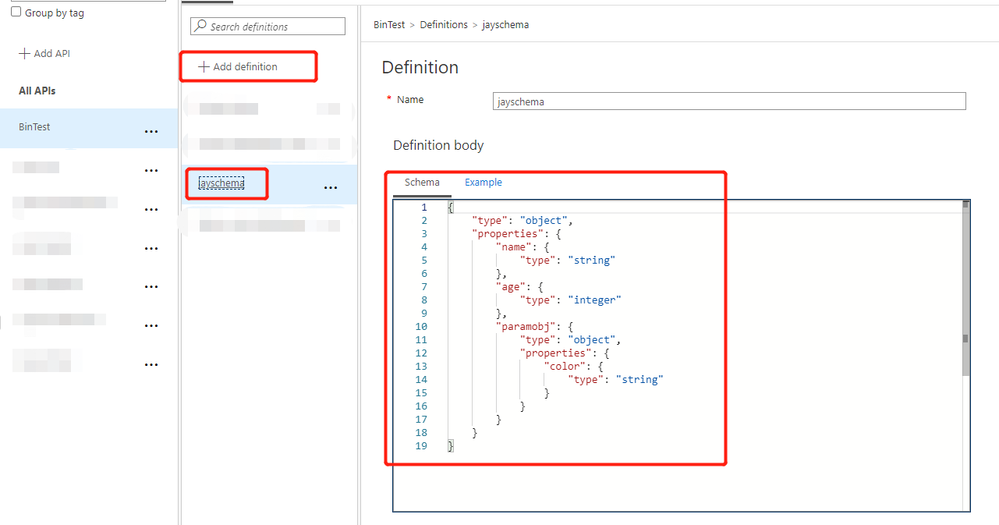Open the ellipsis menu for jayschema definition

click(331, 187)
